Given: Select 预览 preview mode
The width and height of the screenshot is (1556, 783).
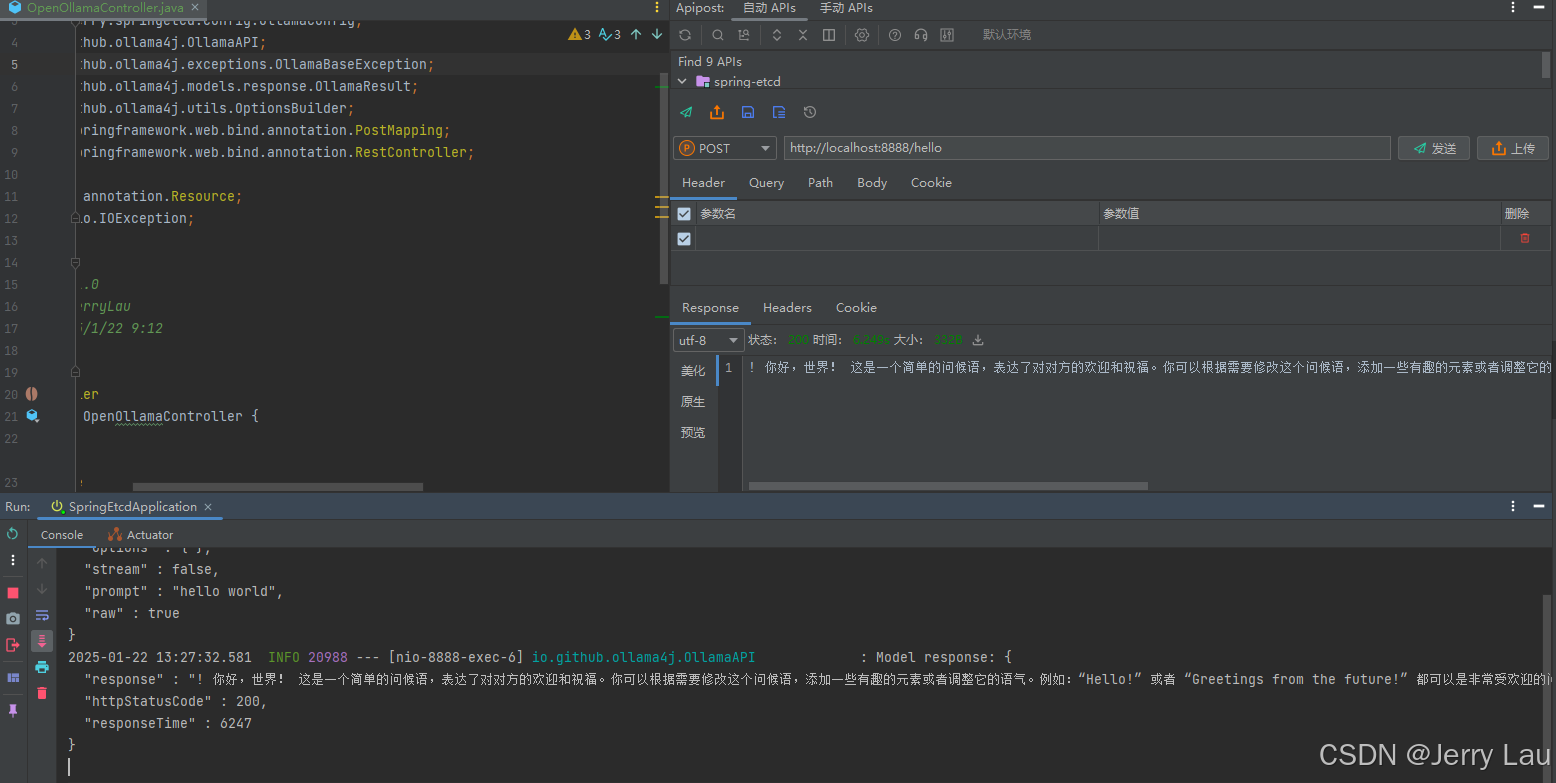Looking at the screenshot, I should coord(693,433).
